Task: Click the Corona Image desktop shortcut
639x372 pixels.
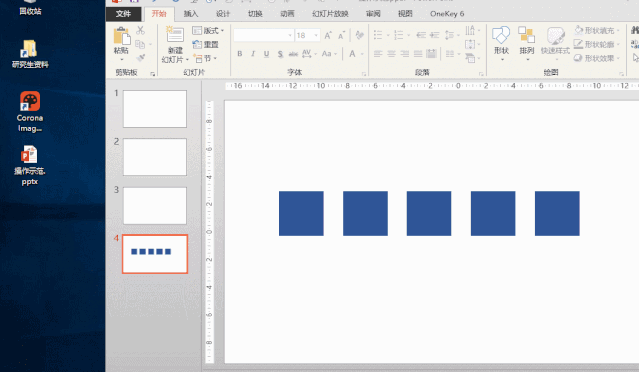Action: click(30, 112)
